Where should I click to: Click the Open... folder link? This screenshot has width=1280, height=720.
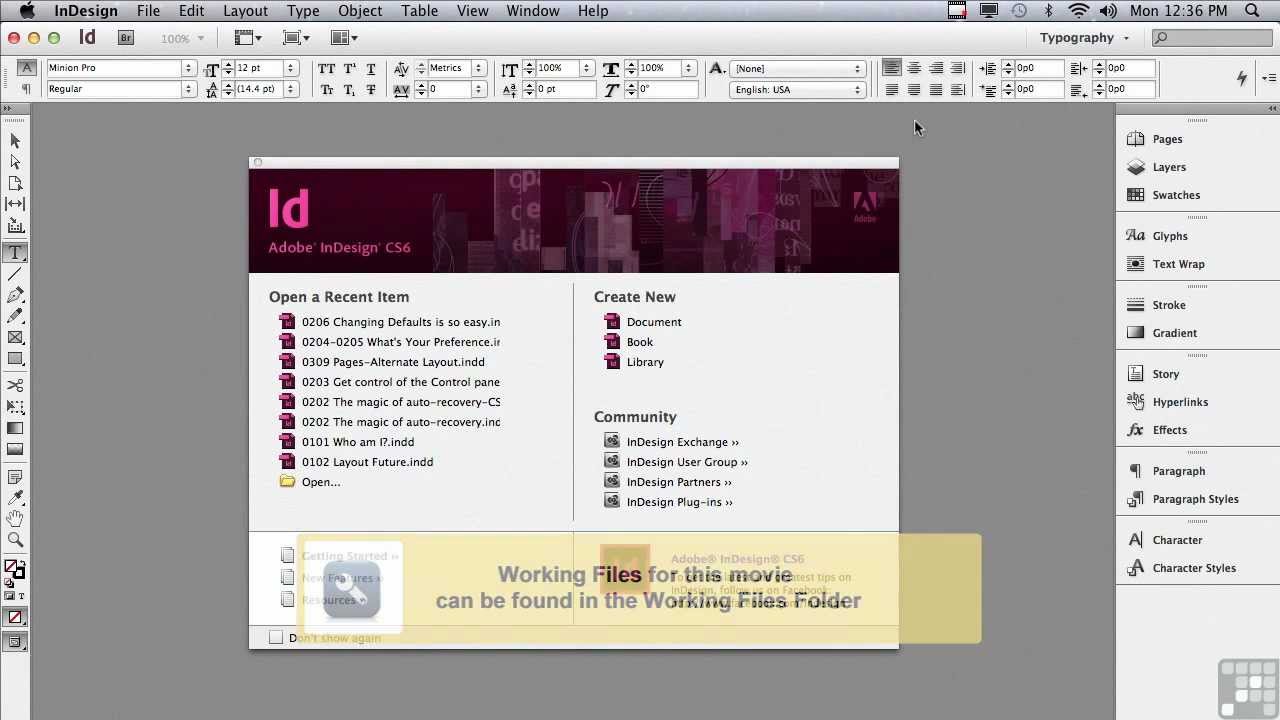tap(310, 482)
